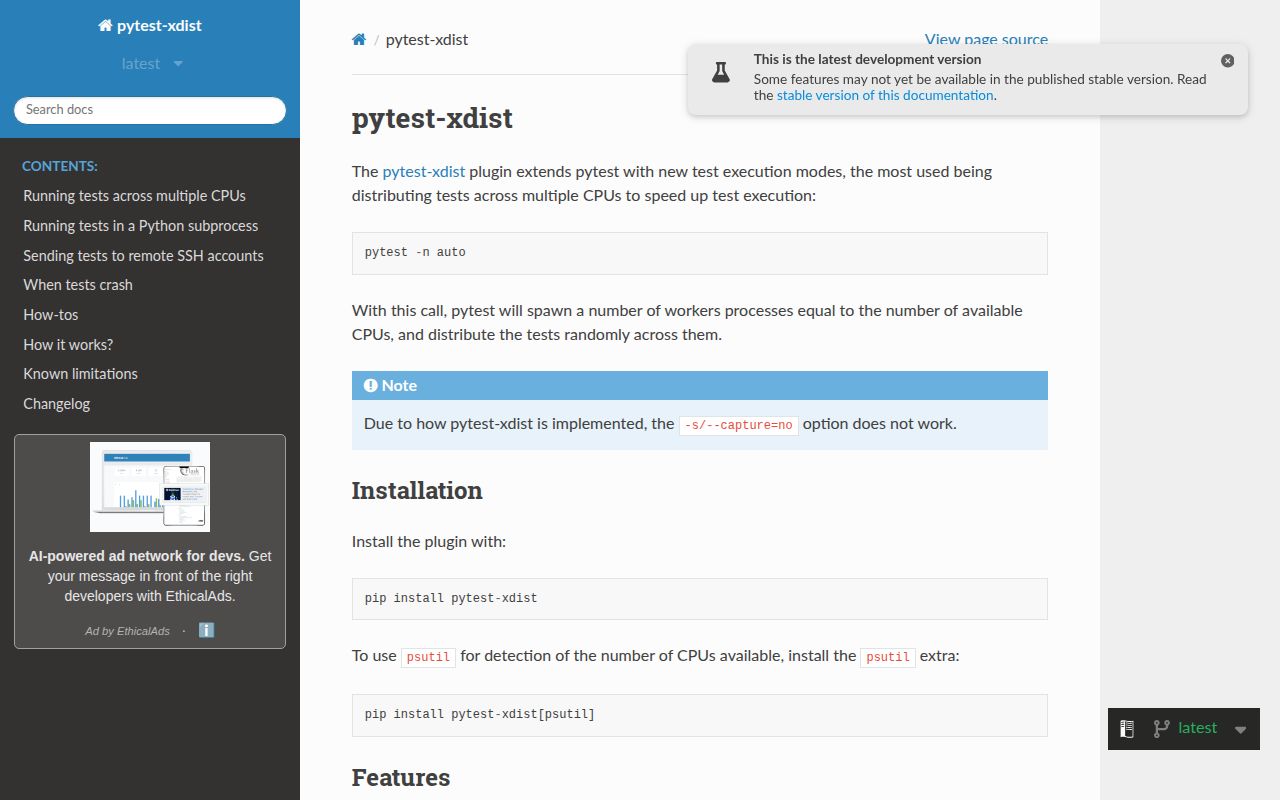Open the book icon in version flyout
Viewport: 1280px width, 800px height.
coord(1127,729)
